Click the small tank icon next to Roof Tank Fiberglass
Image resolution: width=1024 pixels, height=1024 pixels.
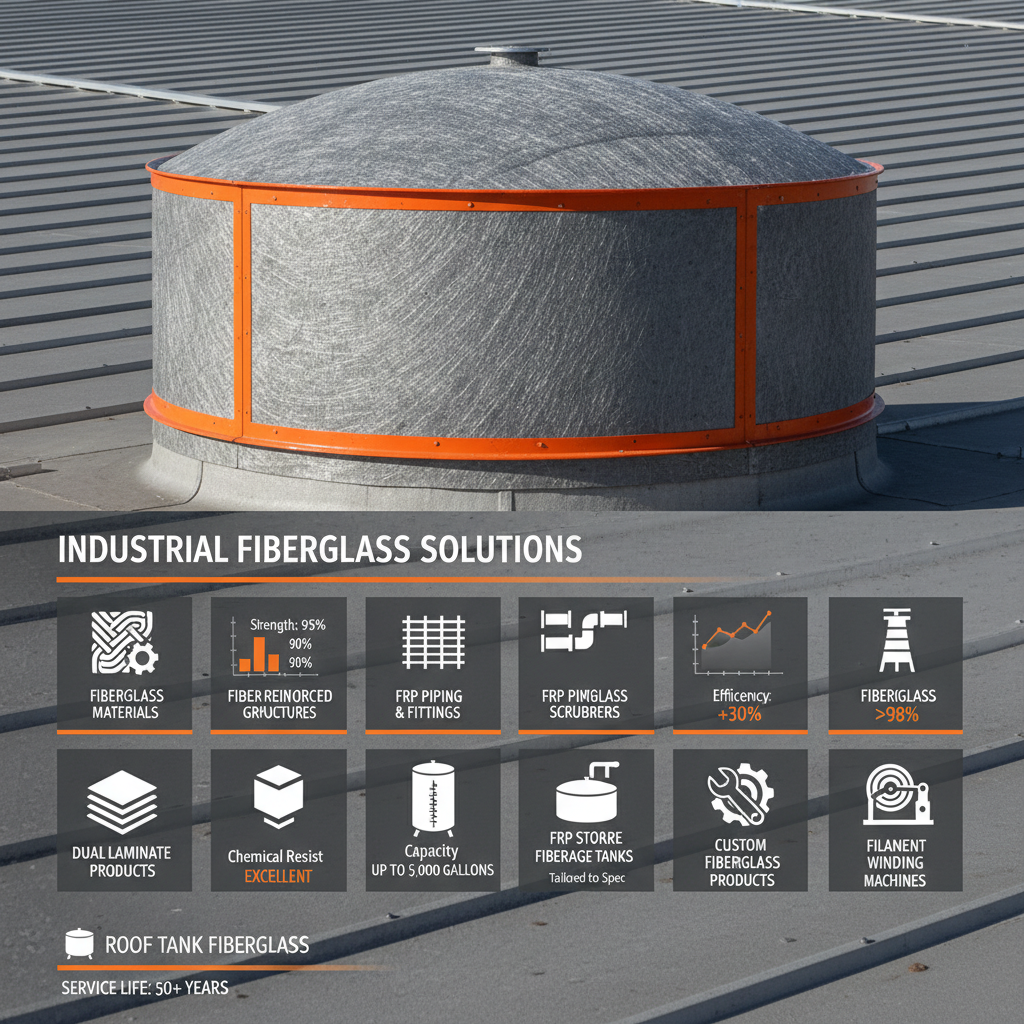click(80, 942)
